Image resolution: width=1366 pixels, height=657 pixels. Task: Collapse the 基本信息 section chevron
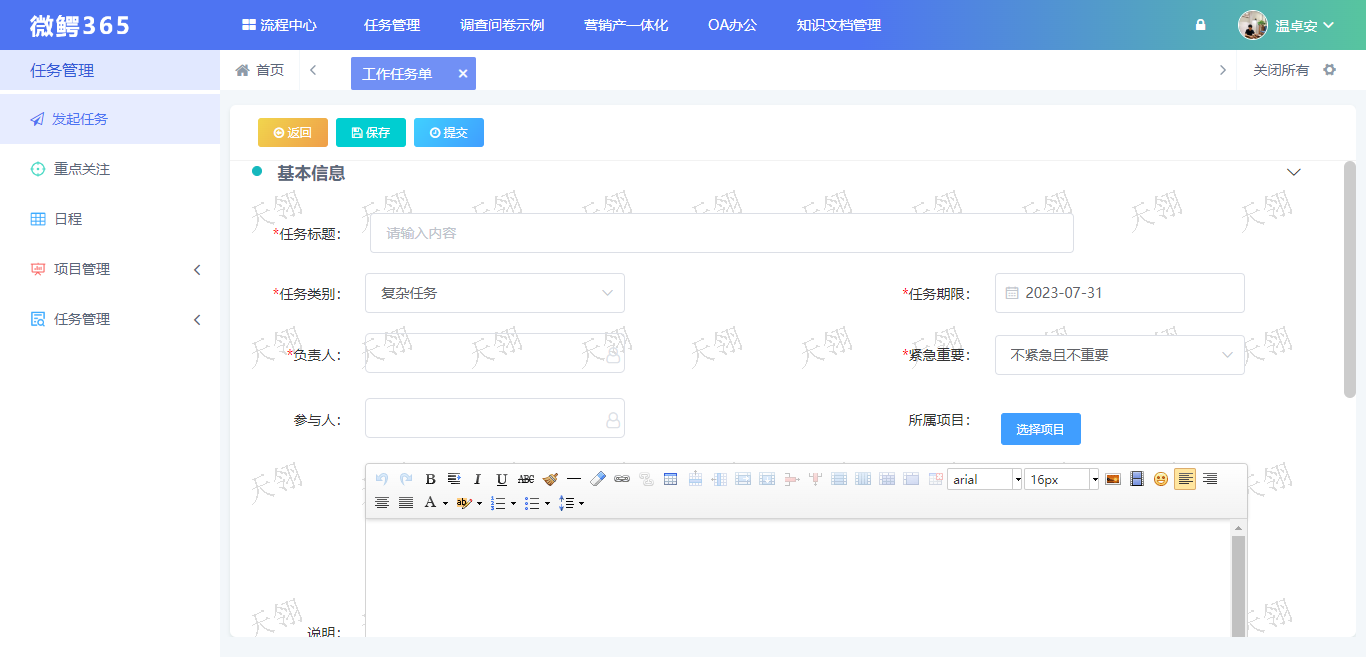coord(1294,171)
